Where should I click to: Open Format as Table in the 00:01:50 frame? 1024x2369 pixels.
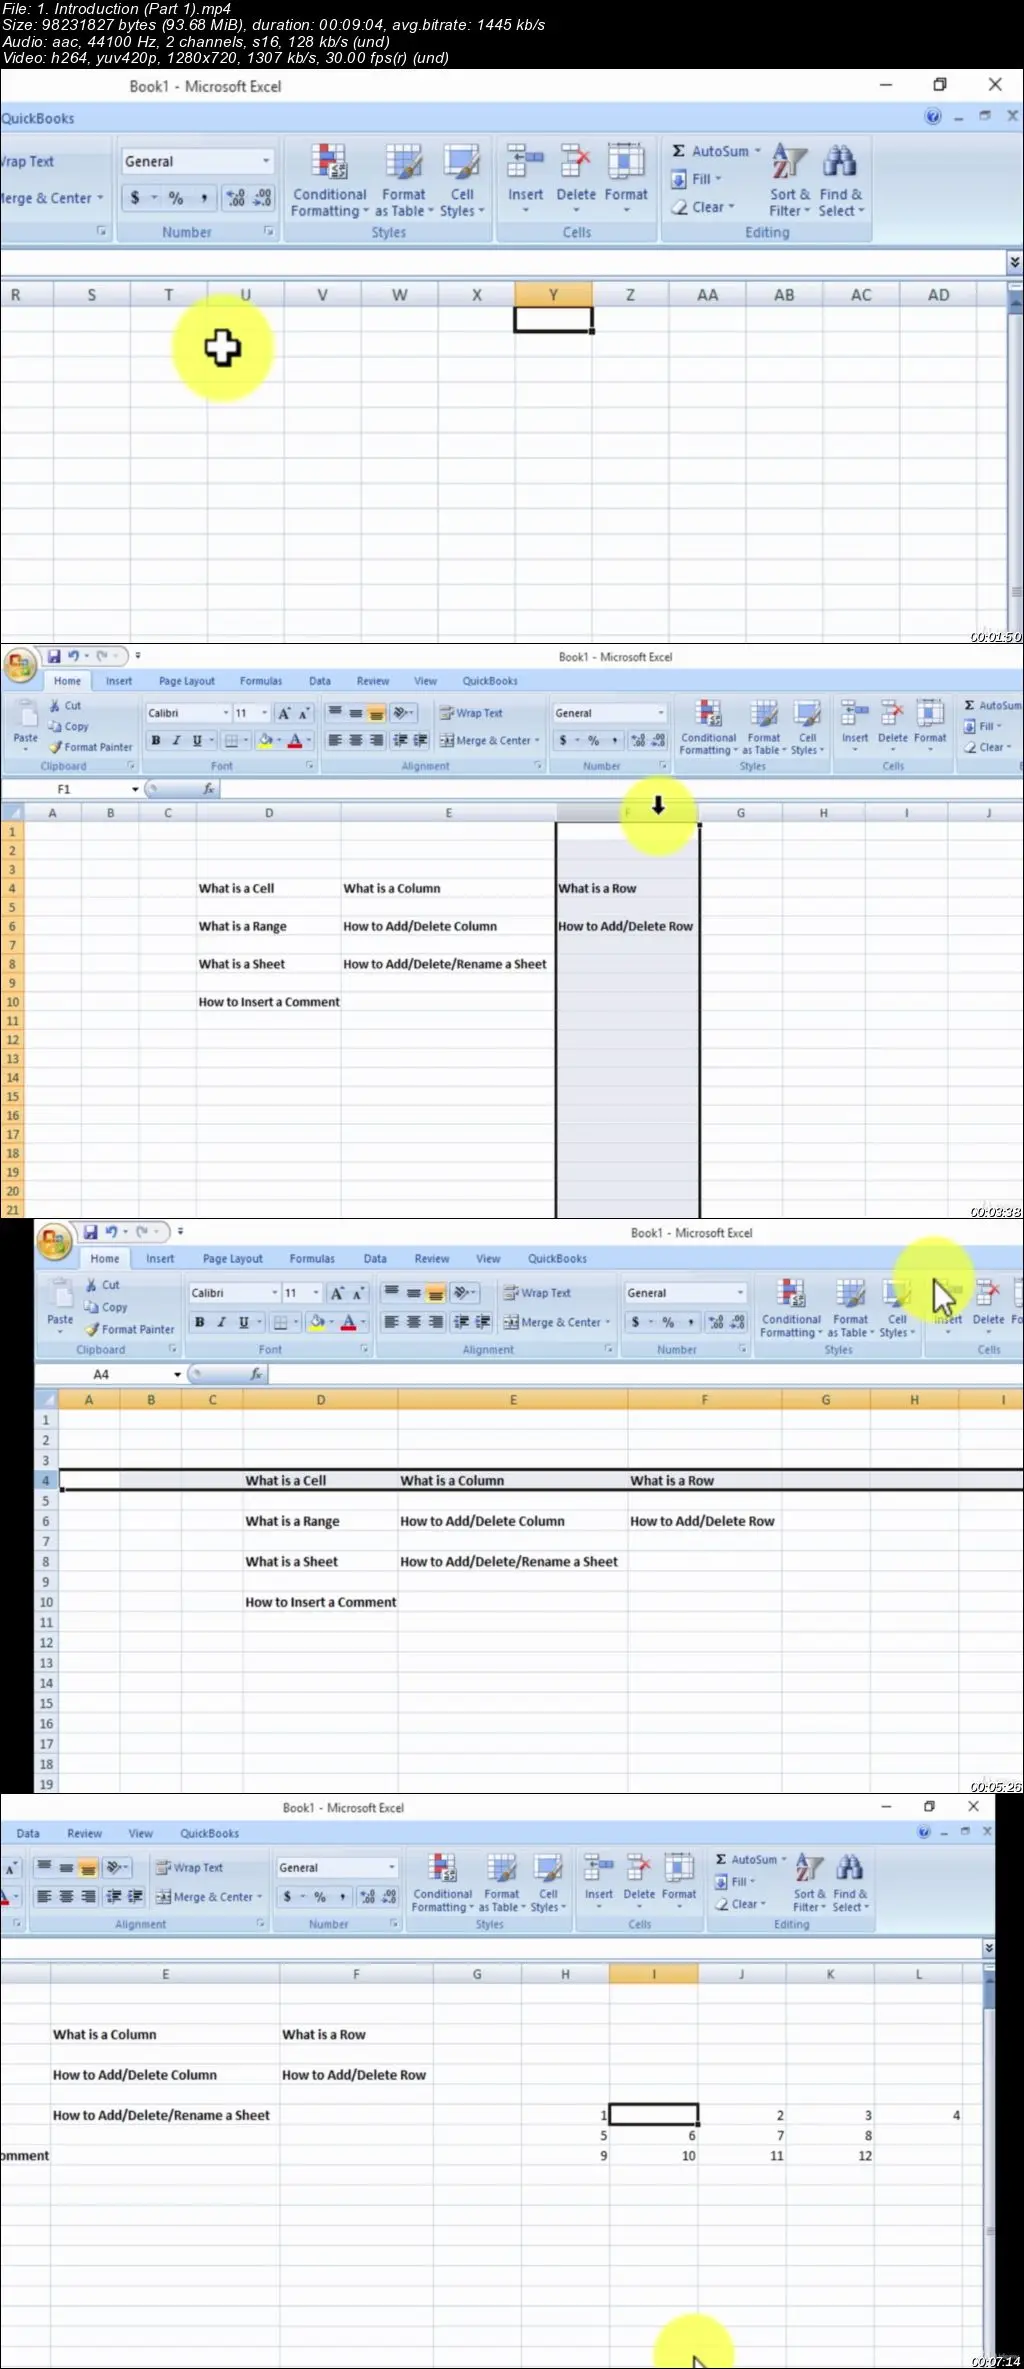click(x=403, y=180)
